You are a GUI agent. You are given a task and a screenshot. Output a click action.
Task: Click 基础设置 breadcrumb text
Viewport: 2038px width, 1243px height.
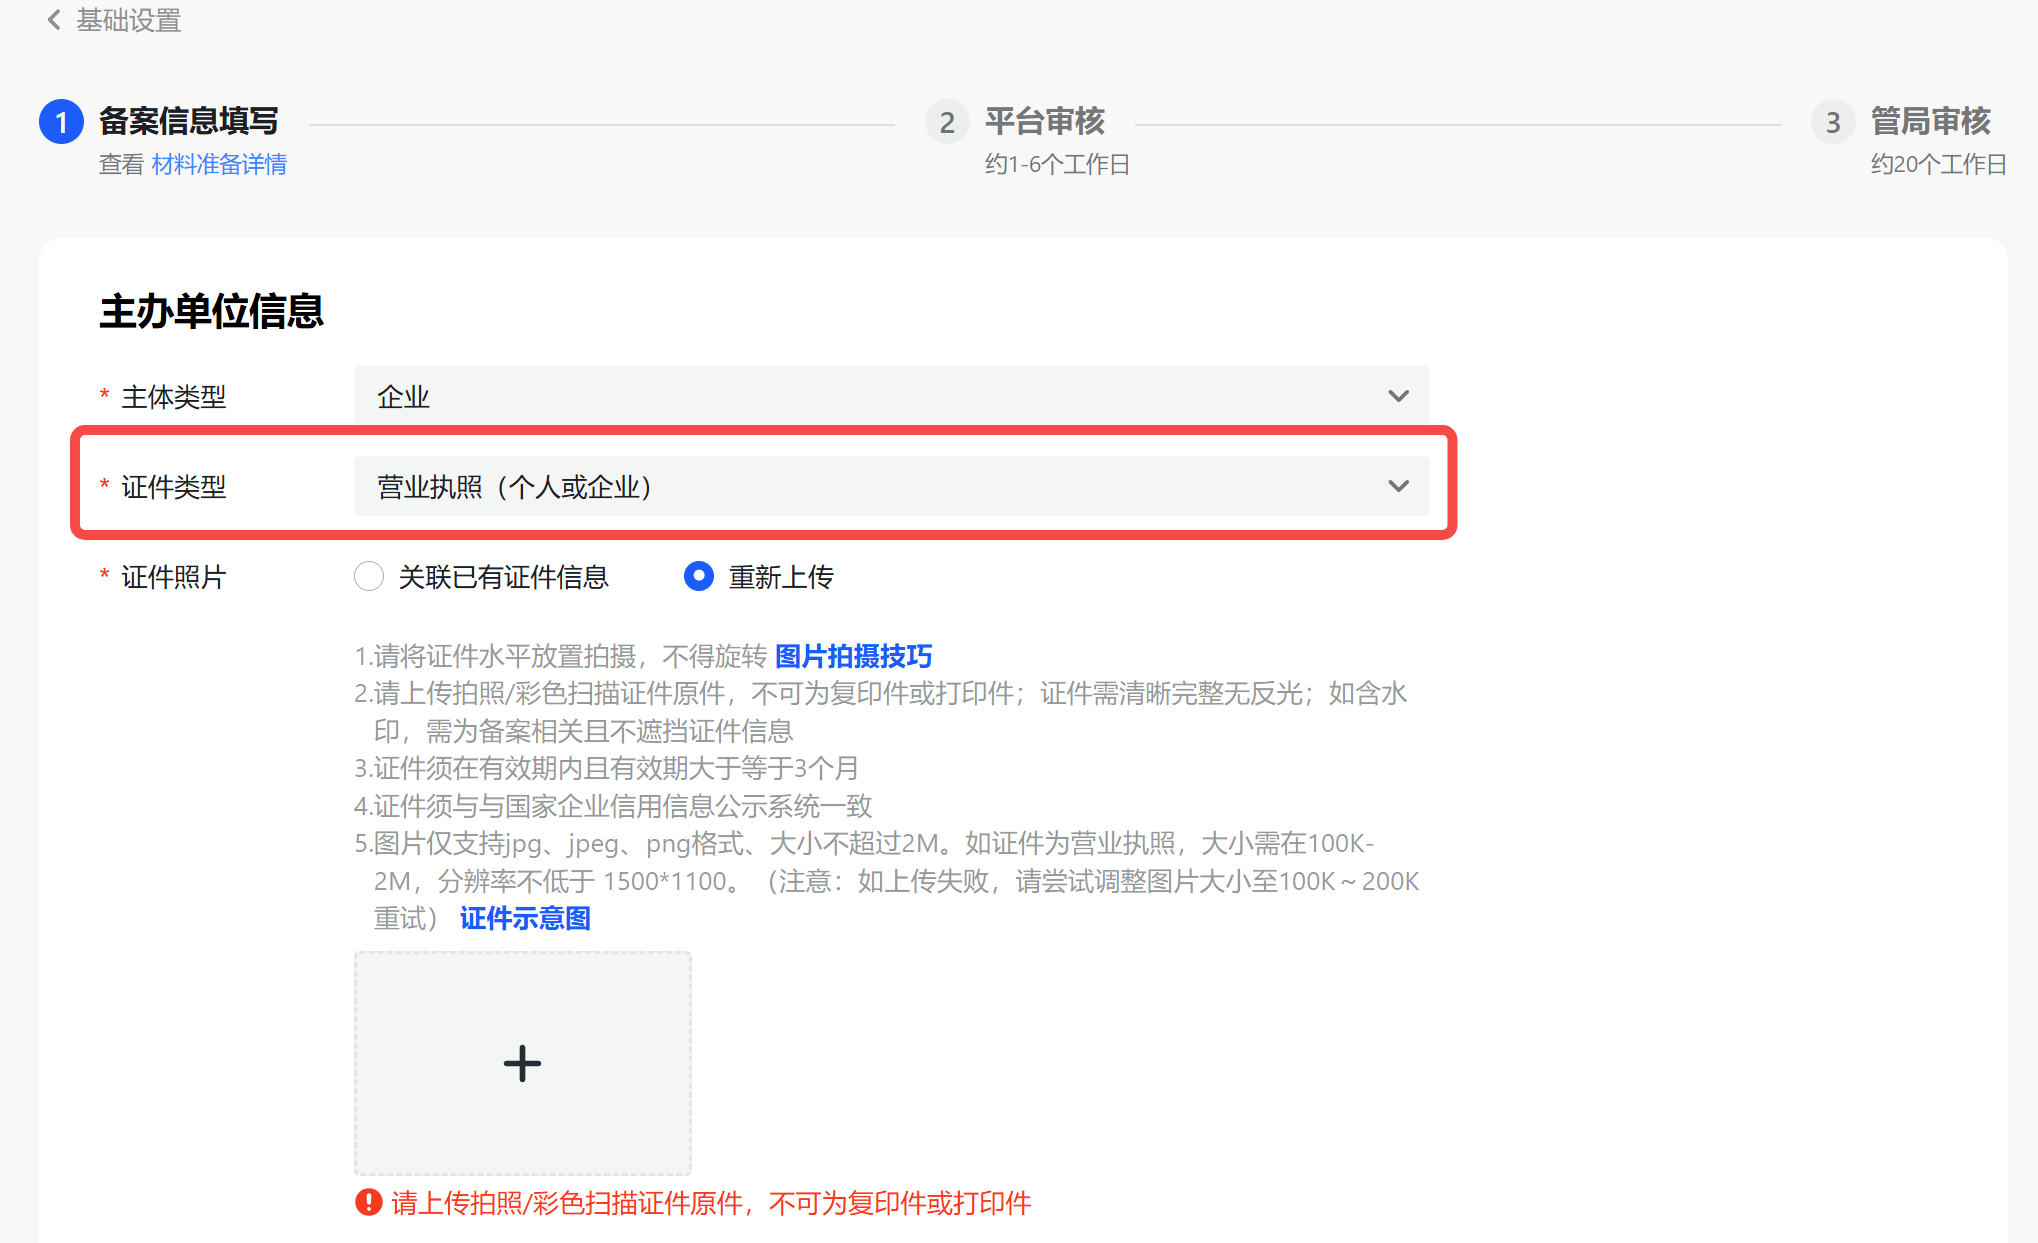pos(128,20)
